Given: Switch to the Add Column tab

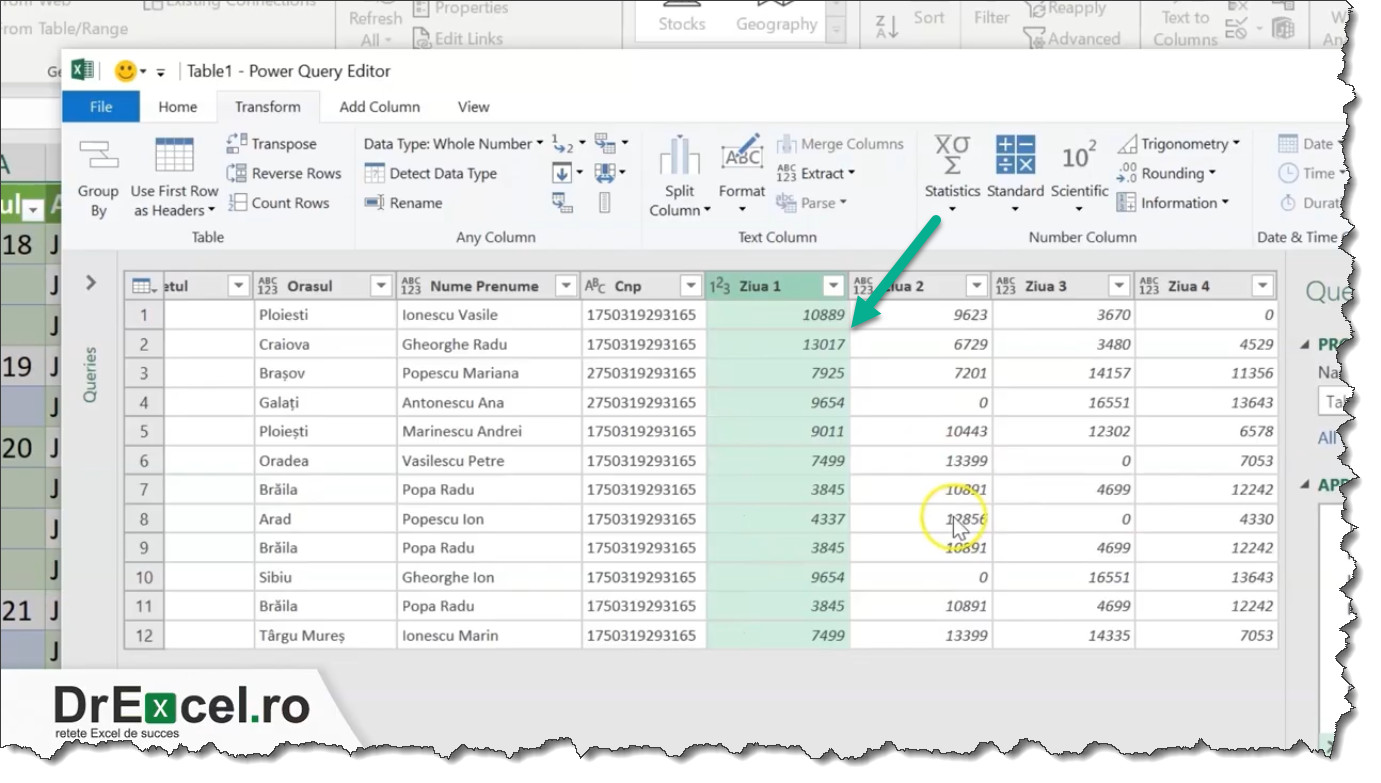Looking at the screenshot, I should [x=379, y=107].
